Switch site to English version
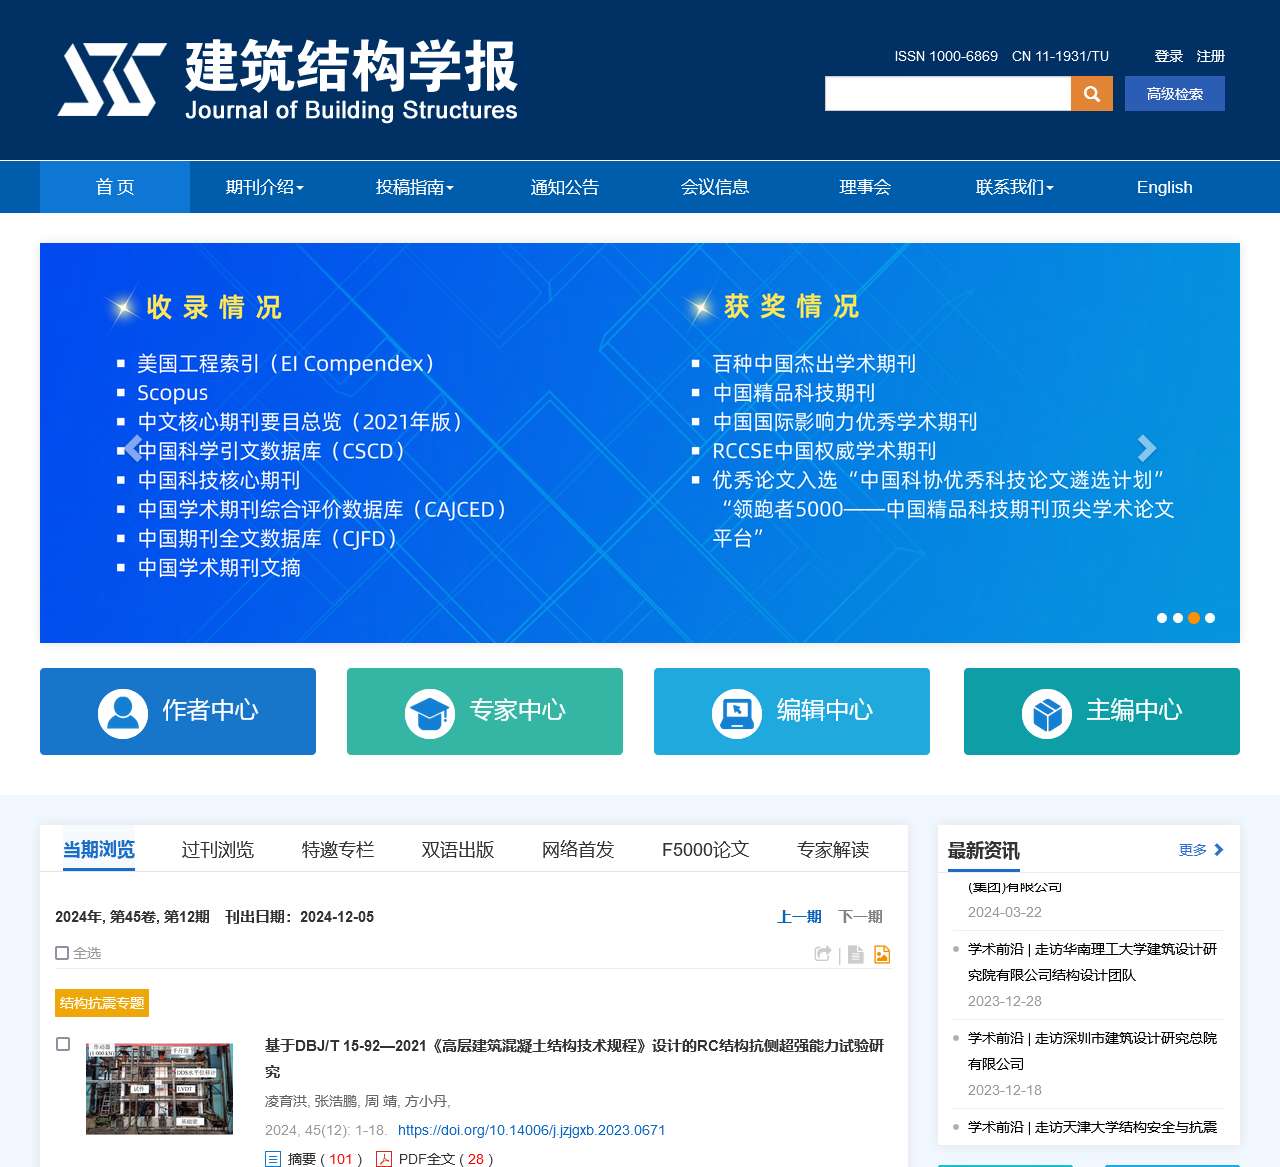This screenshot has height=1167, width=1280. (1165, 187)
